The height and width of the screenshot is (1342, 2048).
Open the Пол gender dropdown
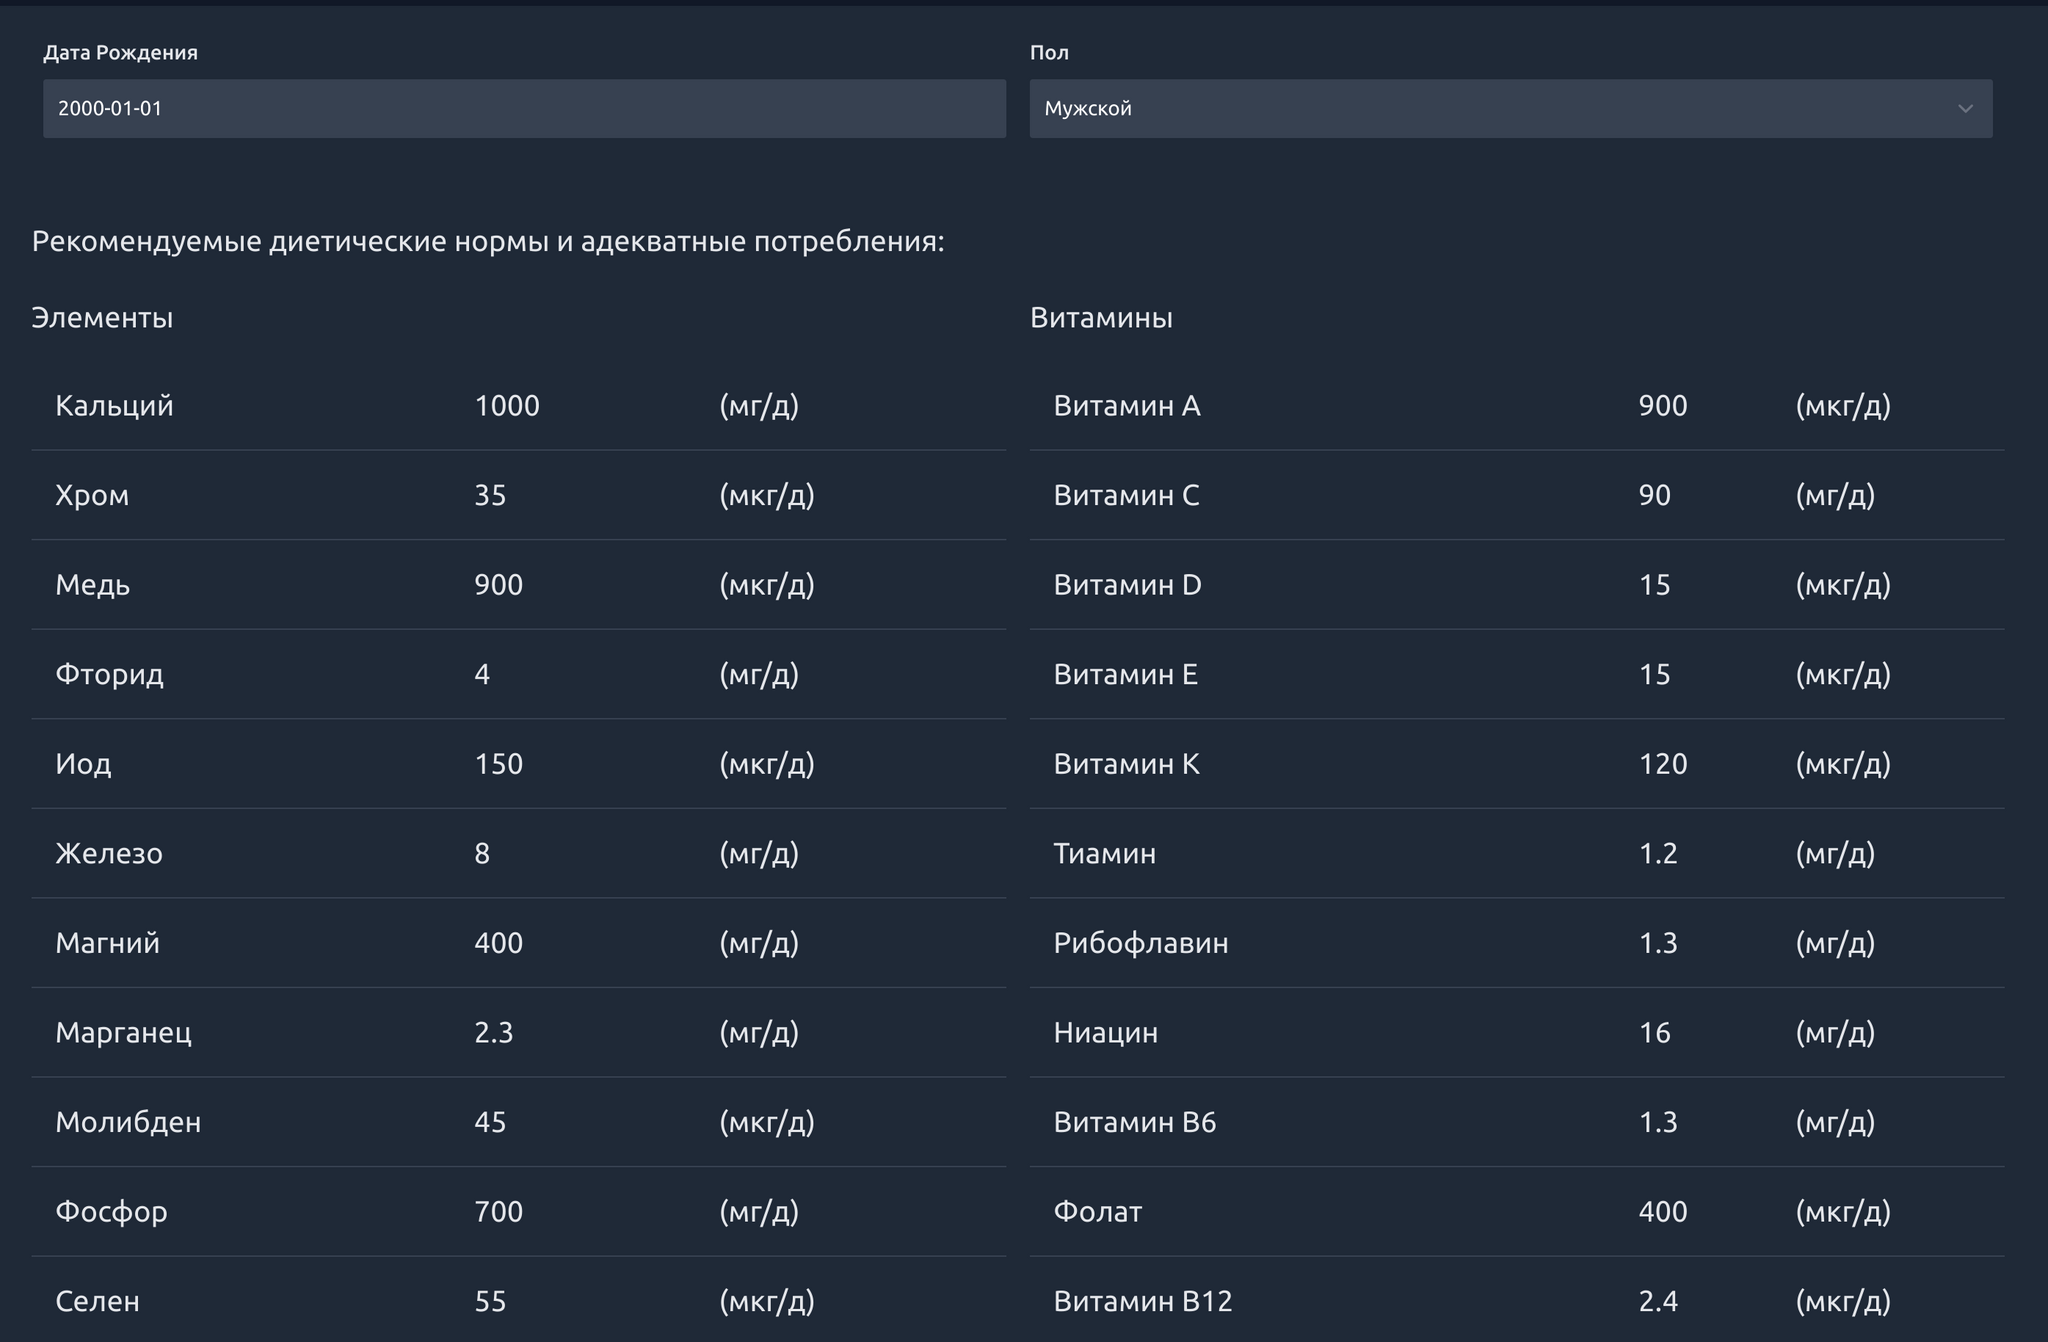(x=1510, y=108)
